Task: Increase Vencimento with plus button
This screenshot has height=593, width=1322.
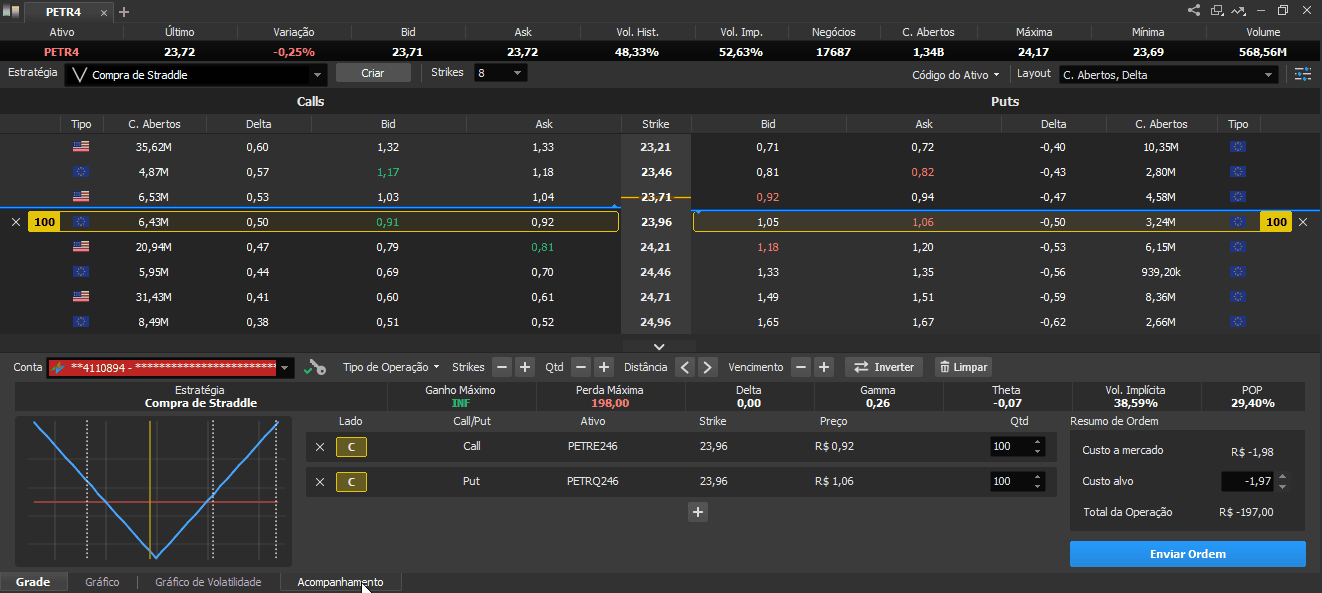Action: pos(823,367)
